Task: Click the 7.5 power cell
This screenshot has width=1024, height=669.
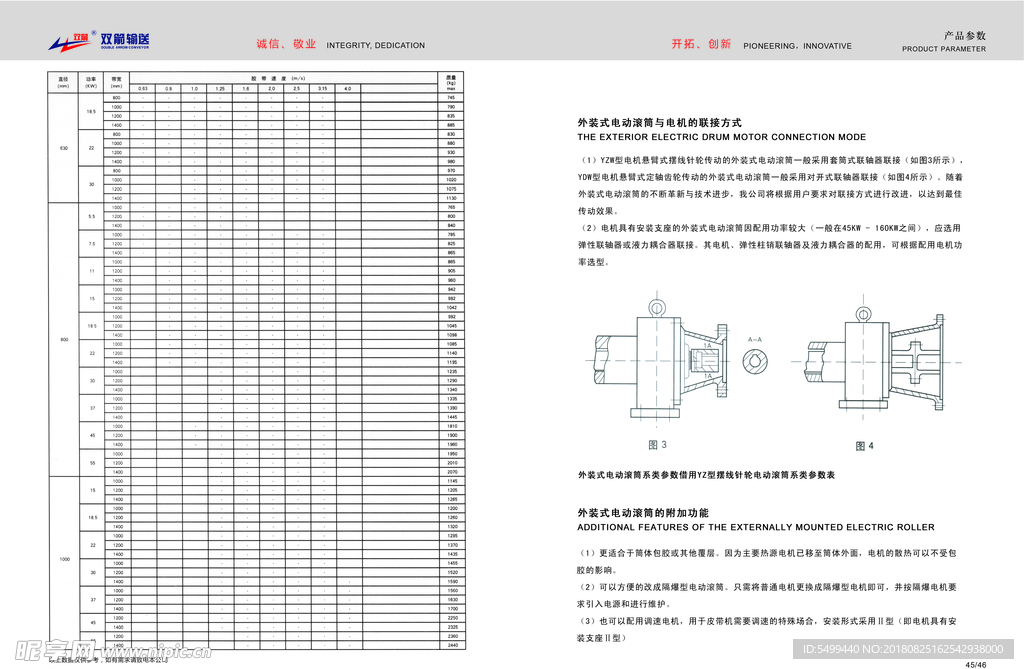Action: 91,244
